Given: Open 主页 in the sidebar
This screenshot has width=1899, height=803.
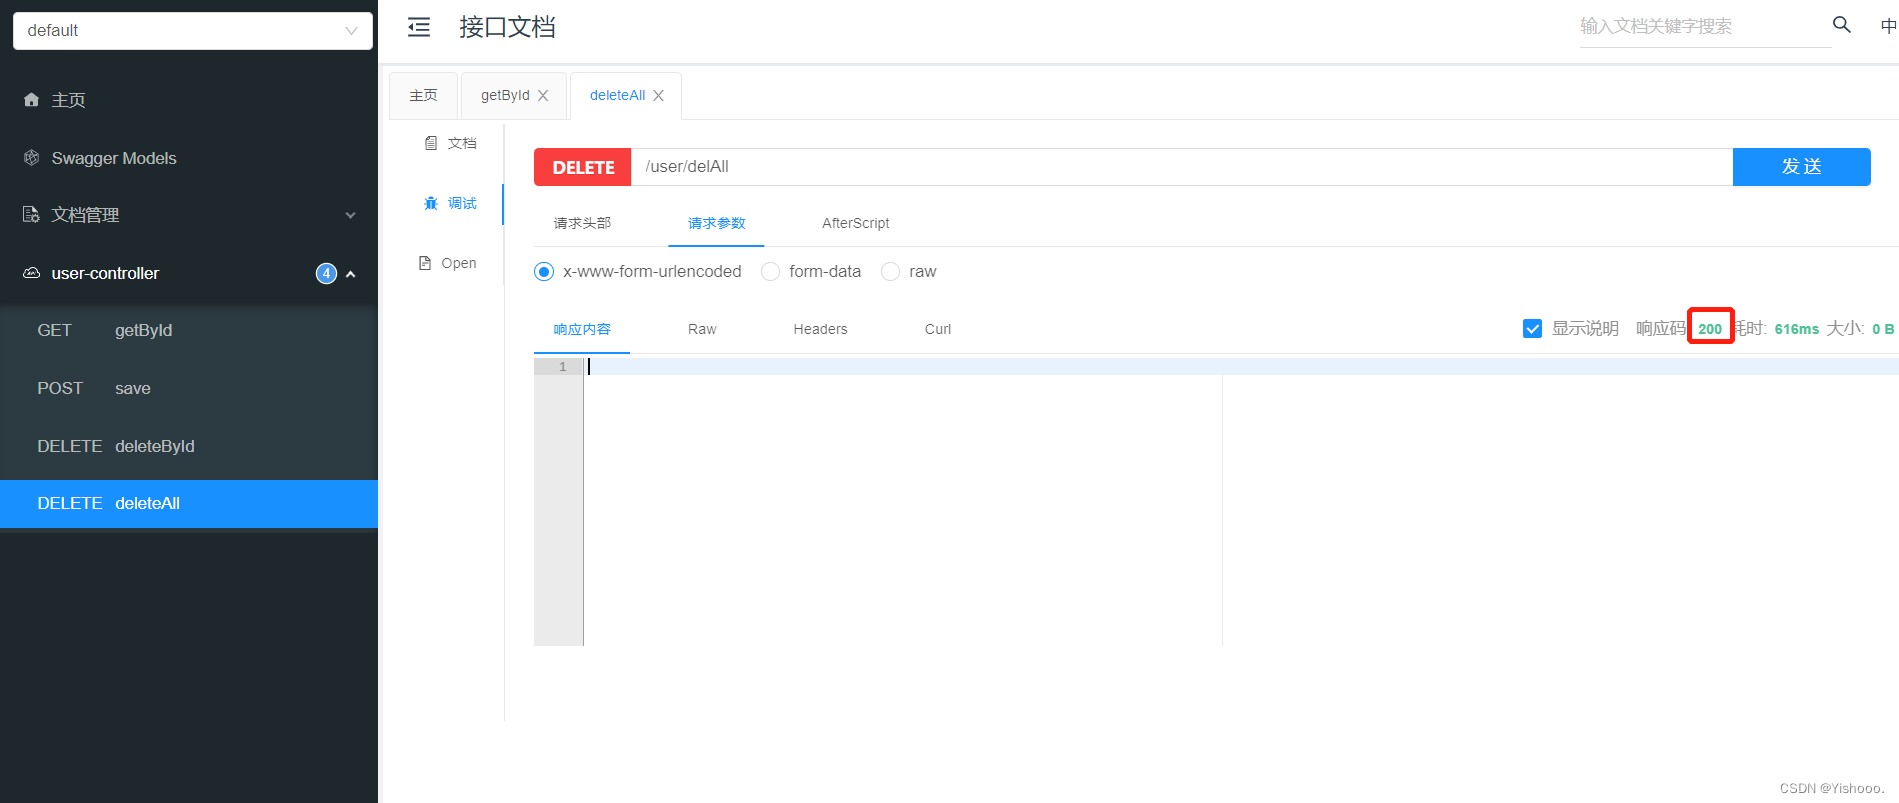Looking at the screenshot, I should coord(189,100).
